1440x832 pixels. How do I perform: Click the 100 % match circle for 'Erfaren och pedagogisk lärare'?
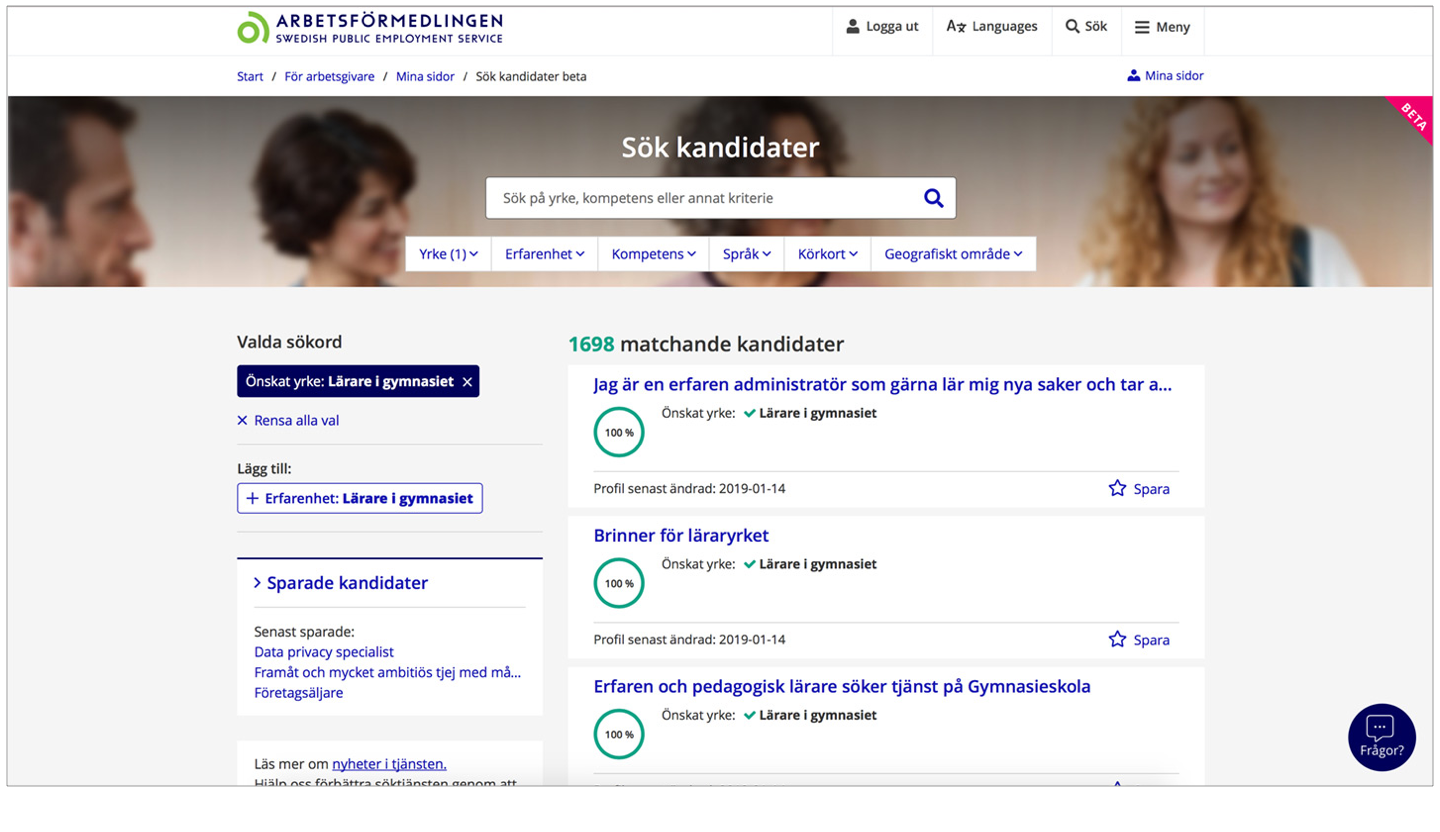click(619, 734)
